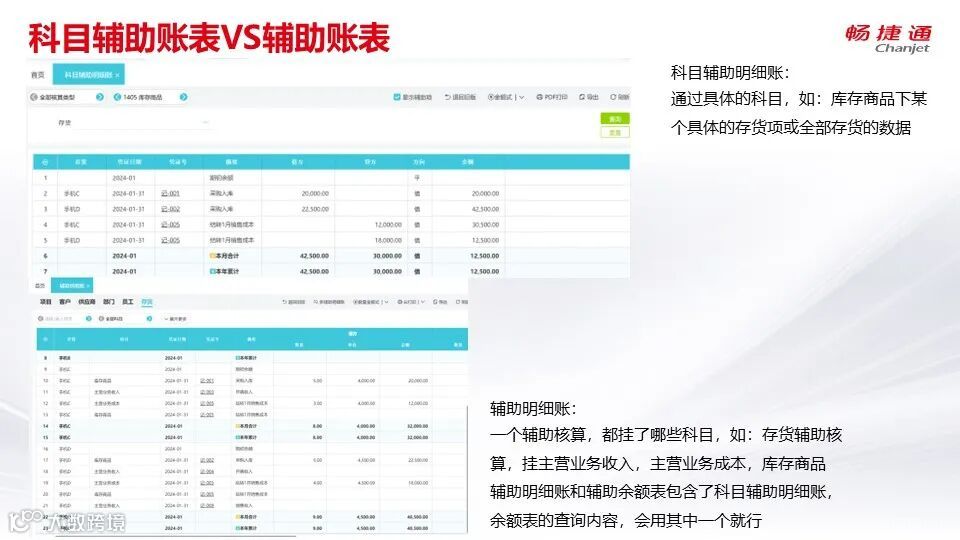
Task: Select the 科目辅助明细账 tab label
Action: point(88,75)
